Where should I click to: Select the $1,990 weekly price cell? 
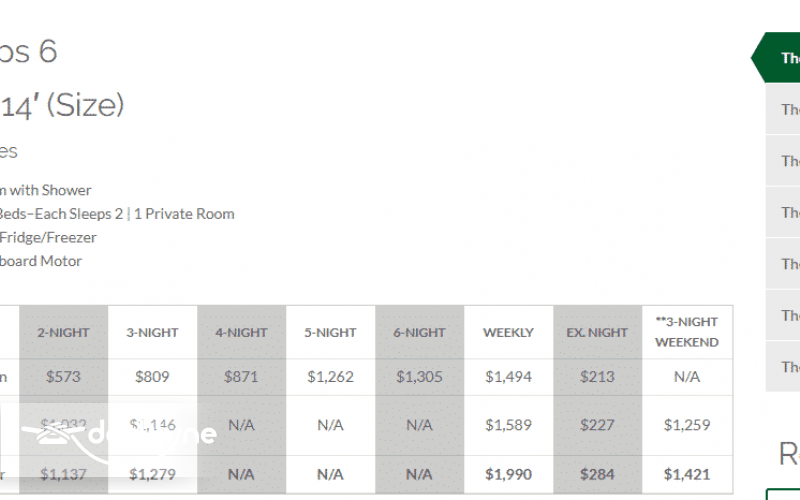pos(508,473)
